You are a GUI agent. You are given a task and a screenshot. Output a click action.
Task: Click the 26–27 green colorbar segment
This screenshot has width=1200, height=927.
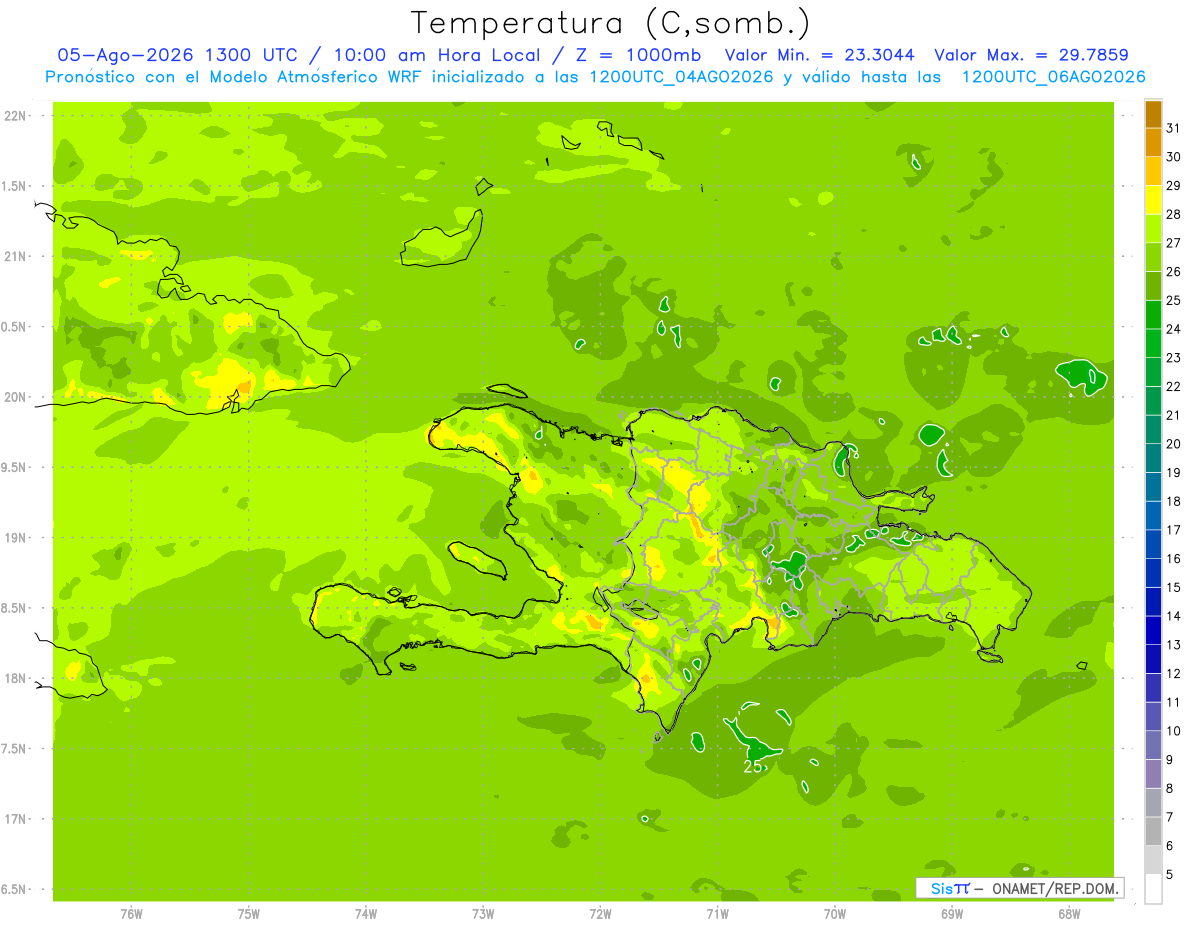point(1153,257)
